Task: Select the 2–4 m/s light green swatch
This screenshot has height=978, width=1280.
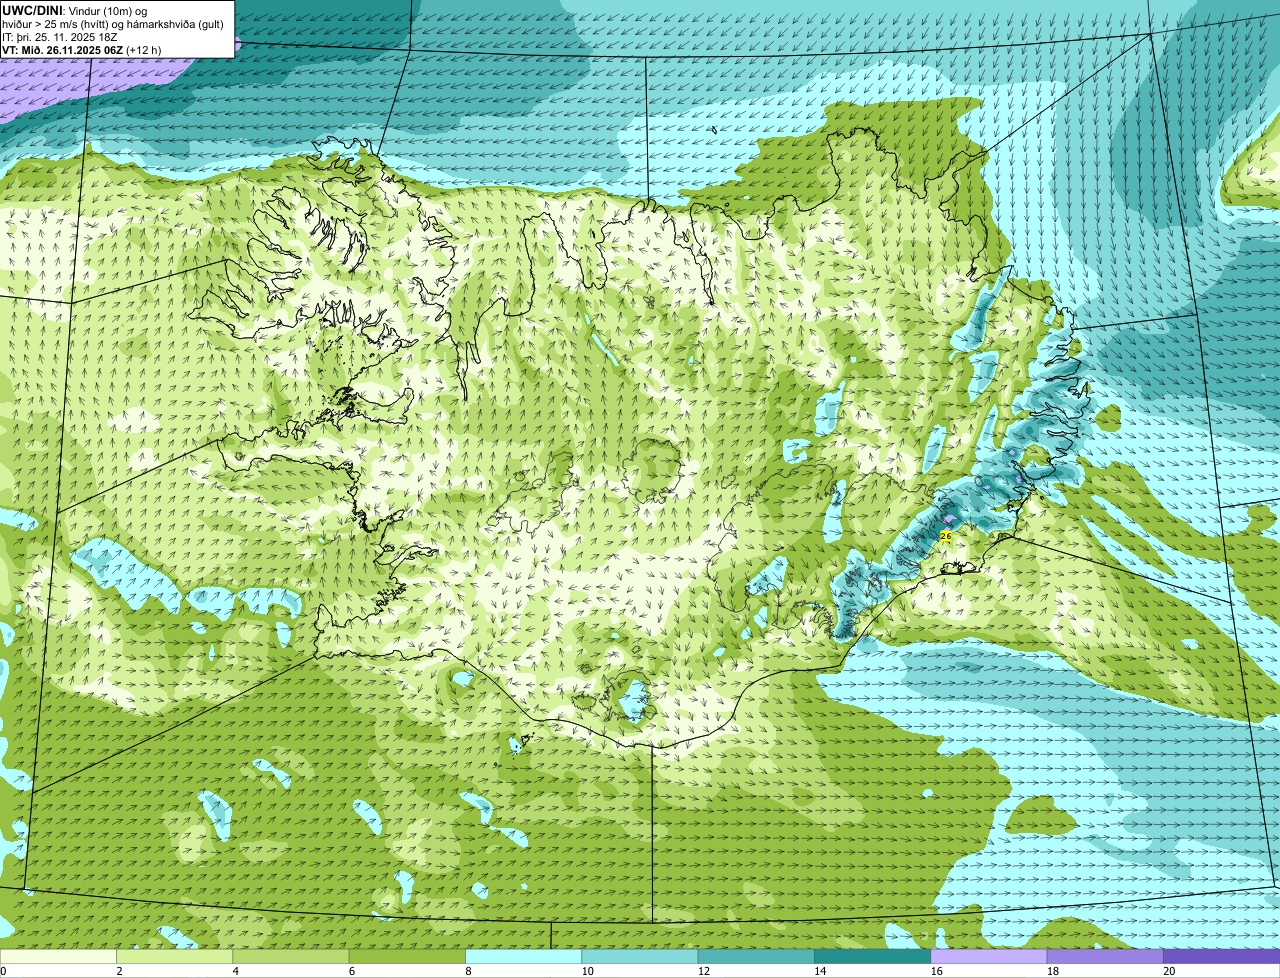Action: (174, 956)
